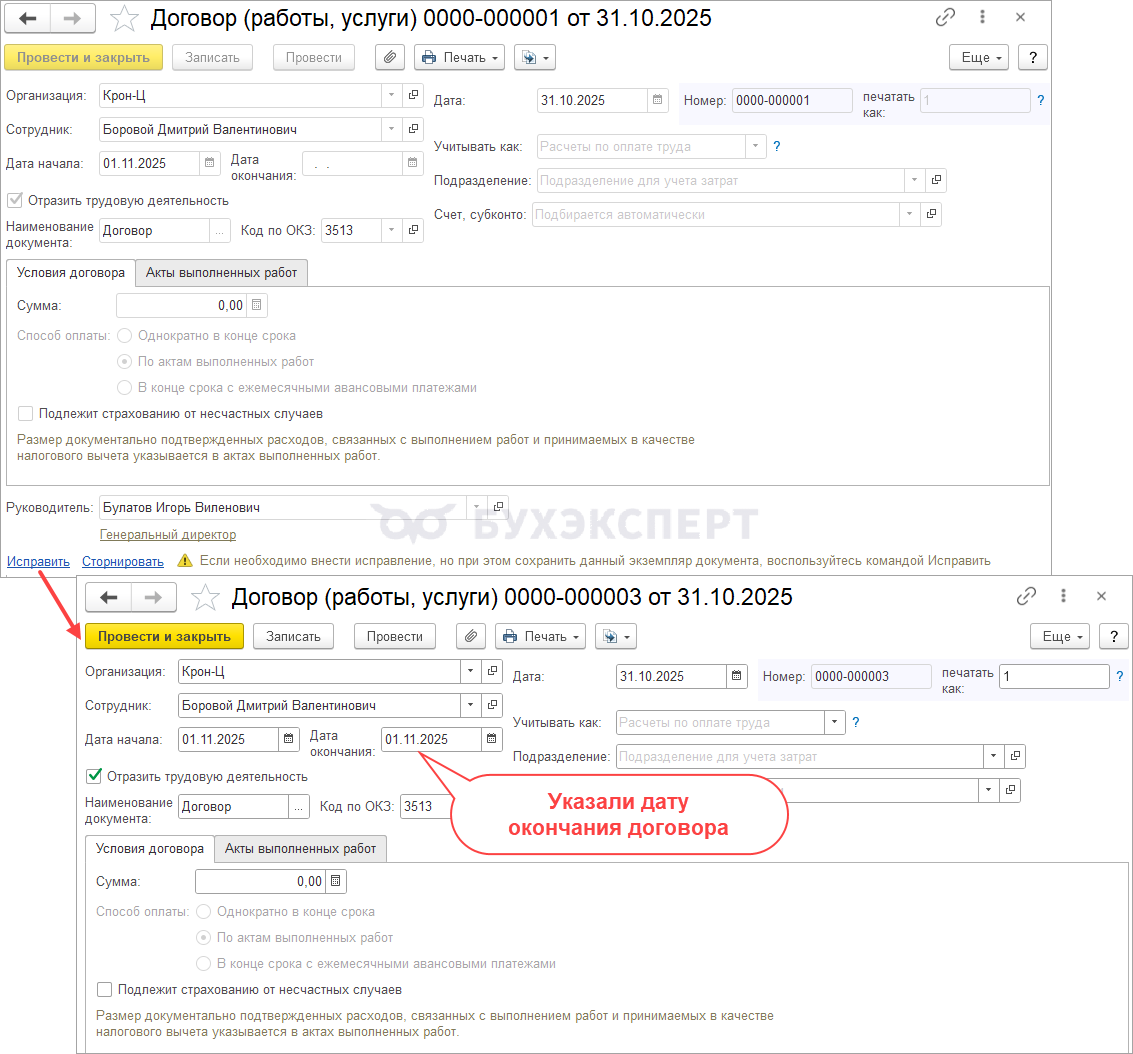Expand Учитывать как dropdown in contract 0000-000003
This screenshot has height=1054, width=1133.
(835, 722)
